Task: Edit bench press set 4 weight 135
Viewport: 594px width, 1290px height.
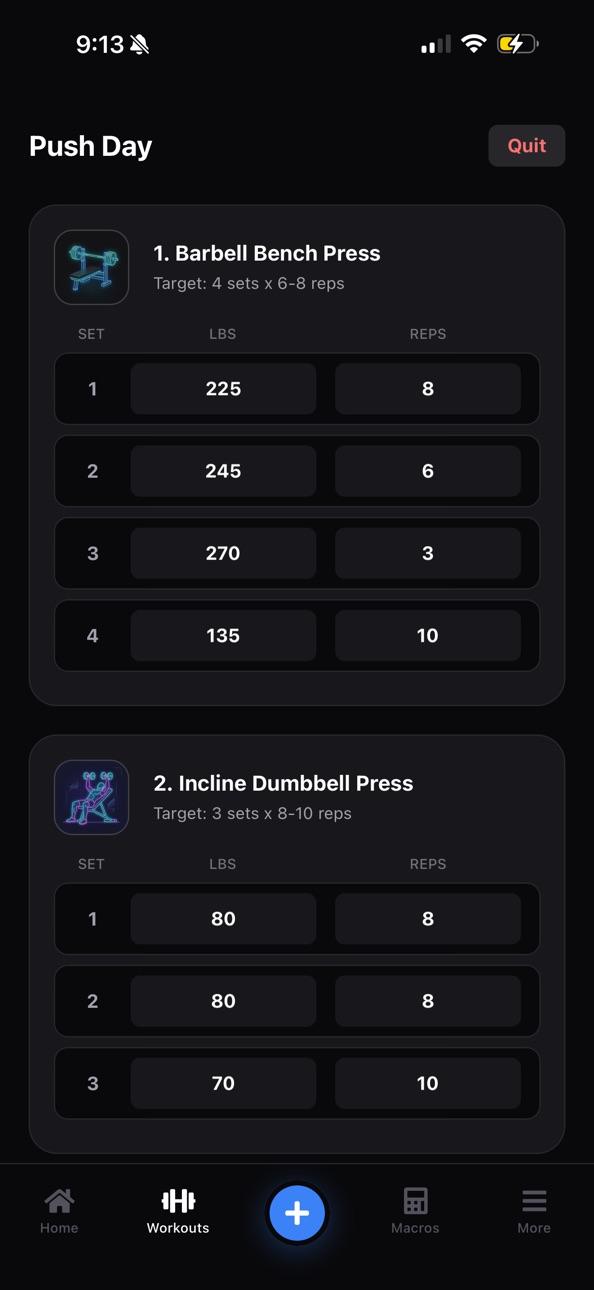Action: pyautogui.click(x=223, y=635)
